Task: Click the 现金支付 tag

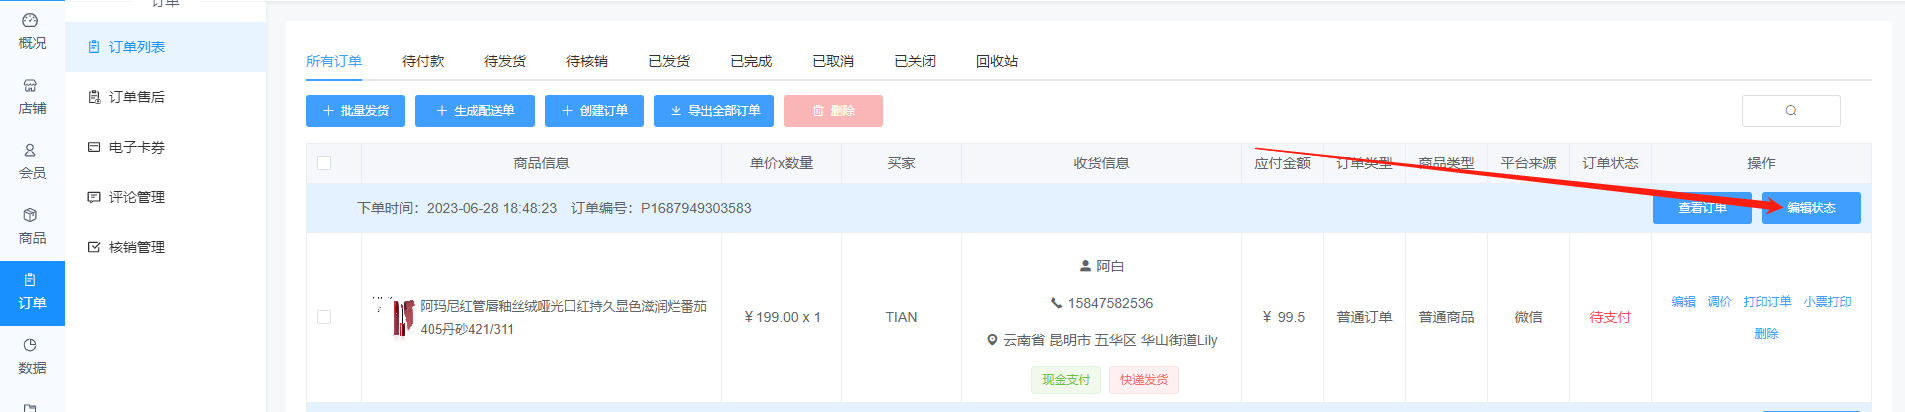Action: 1066,380
